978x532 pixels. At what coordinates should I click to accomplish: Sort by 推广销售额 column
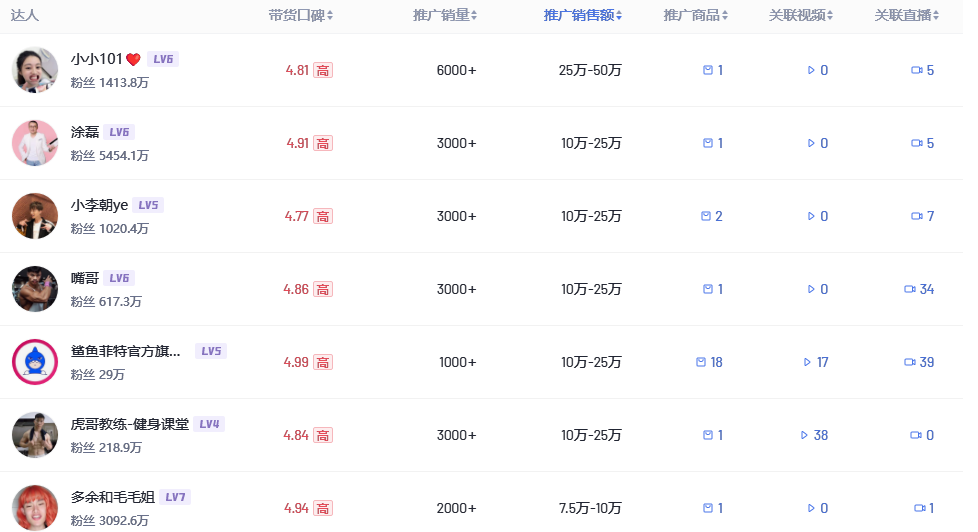click(583, 16)
